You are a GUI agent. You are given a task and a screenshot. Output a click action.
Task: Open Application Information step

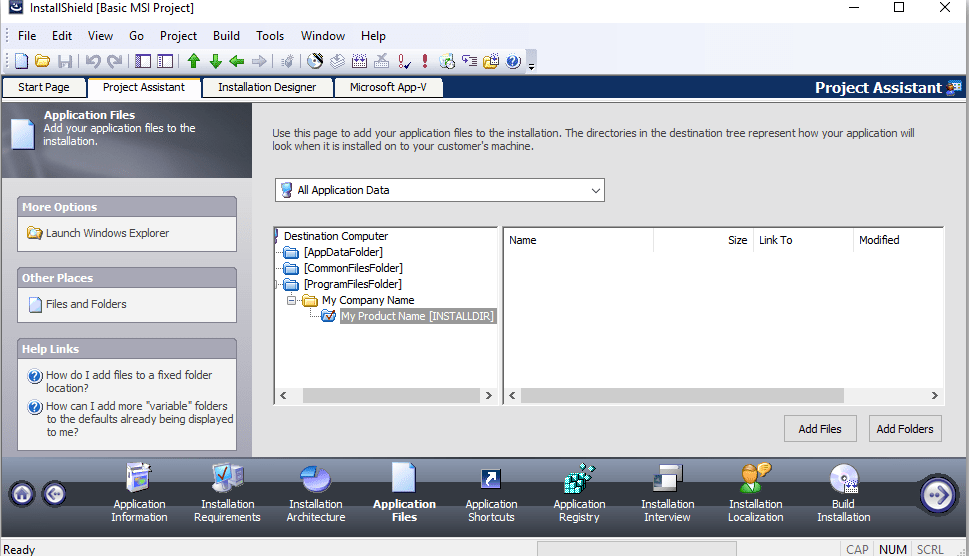[139, 492]
